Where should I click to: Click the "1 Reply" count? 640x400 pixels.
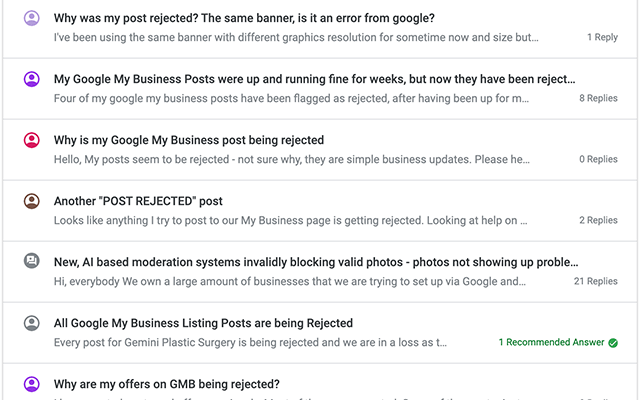pyautogui.click(x=602, y=37)
